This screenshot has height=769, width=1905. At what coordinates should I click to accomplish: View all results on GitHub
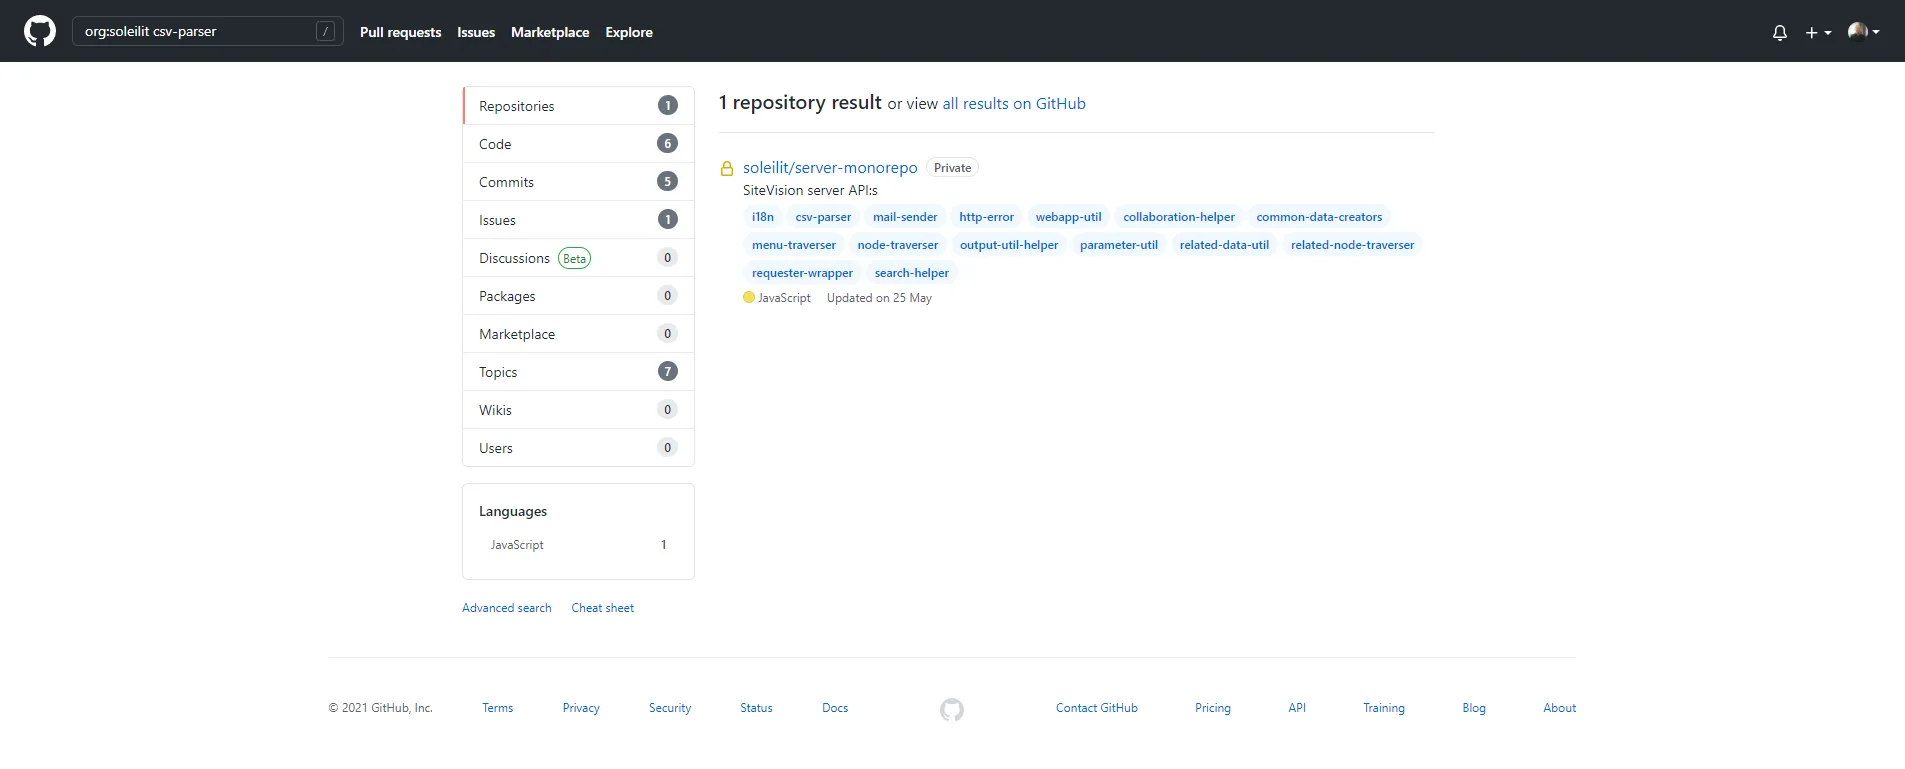click(1014, 104)
